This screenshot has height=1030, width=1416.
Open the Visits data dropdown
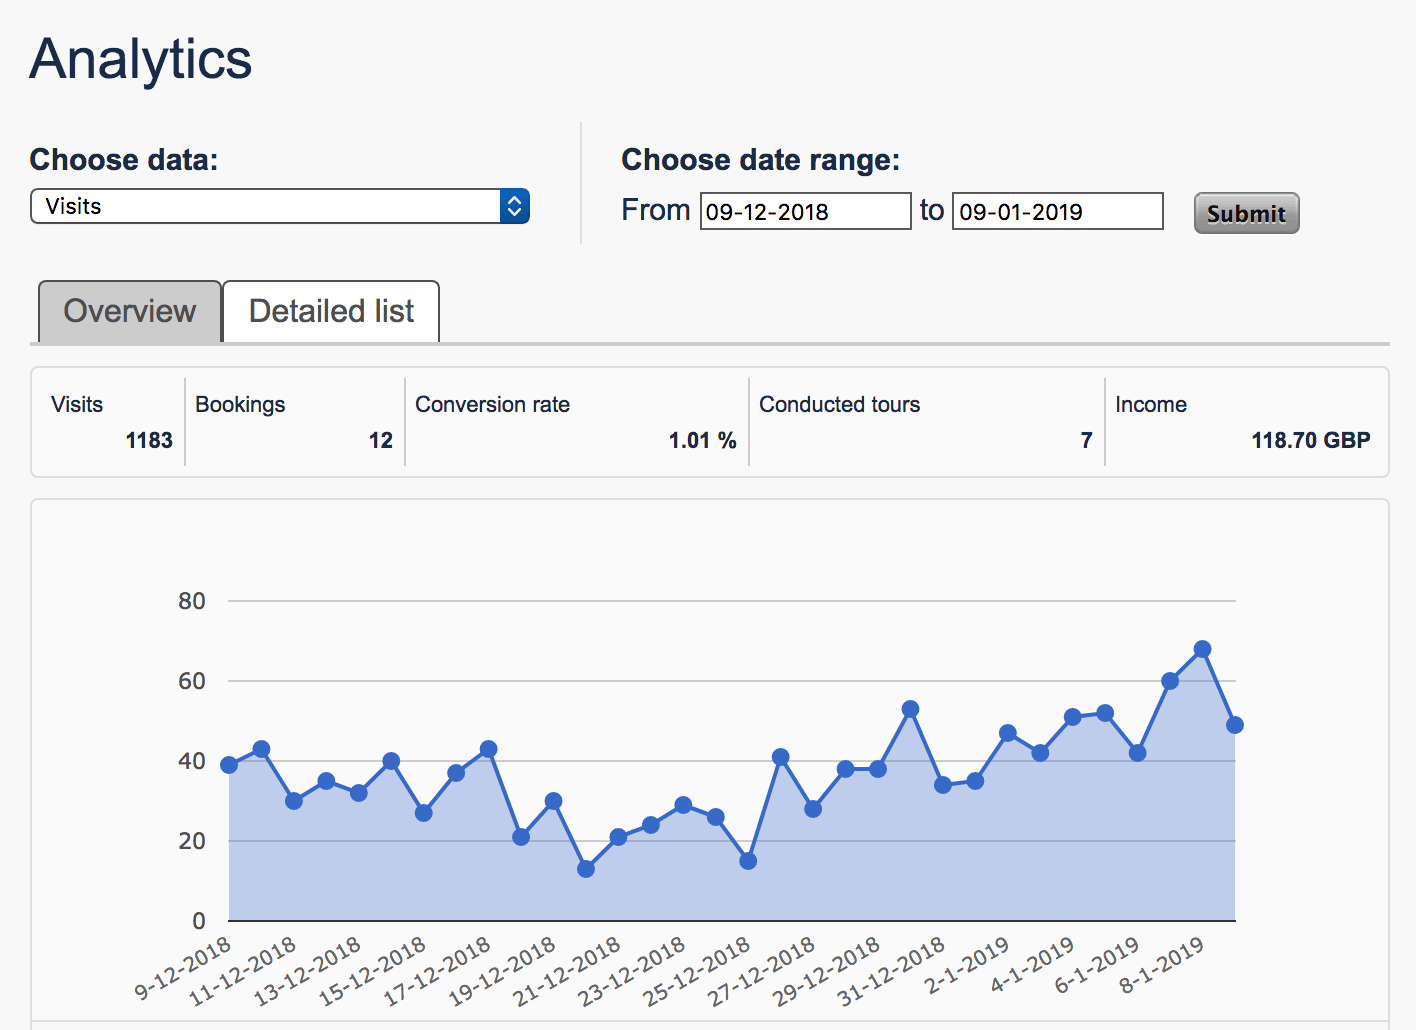[279, 206]
